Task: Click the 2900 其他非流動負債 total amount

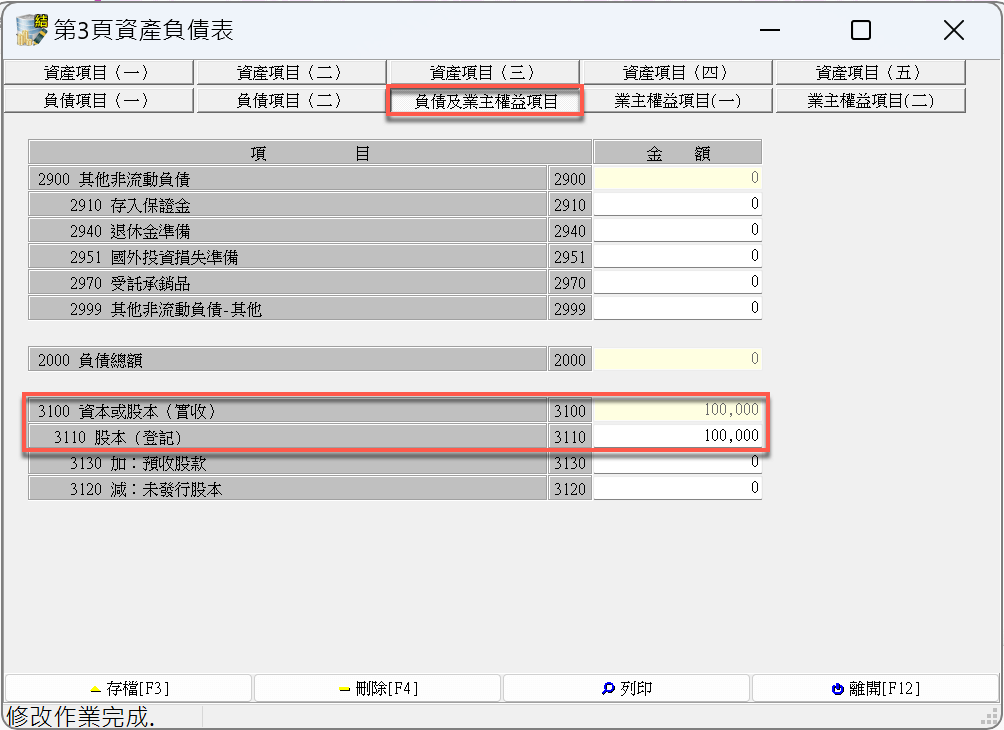Action: coord(677,178)
